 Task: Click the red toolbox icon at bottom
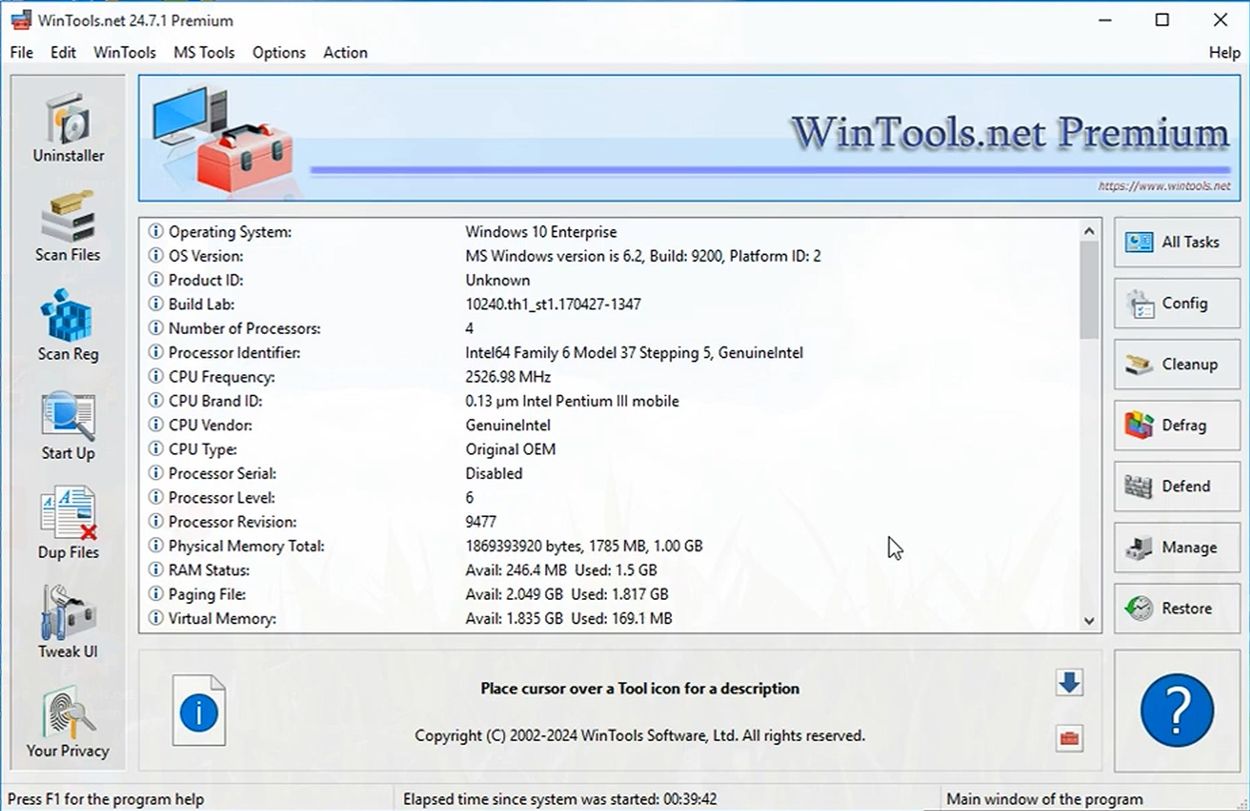click(x=1069, y=739)
